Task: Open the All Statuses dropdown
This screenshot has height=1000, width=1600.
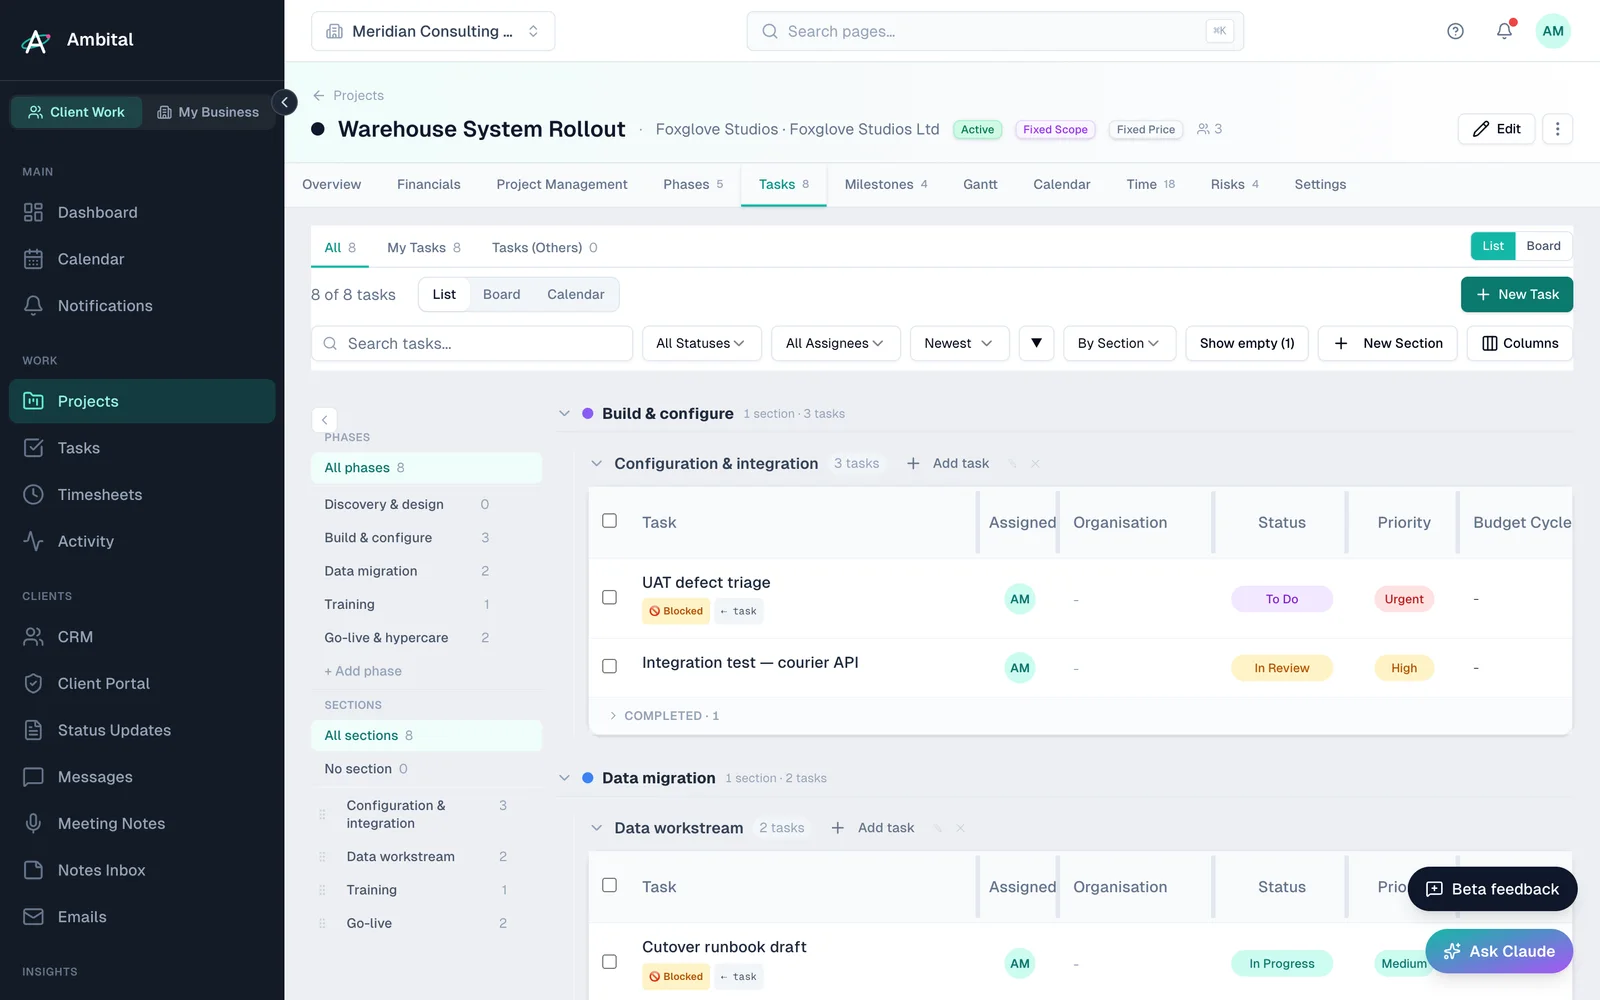Action: click(x=701, y=343)
